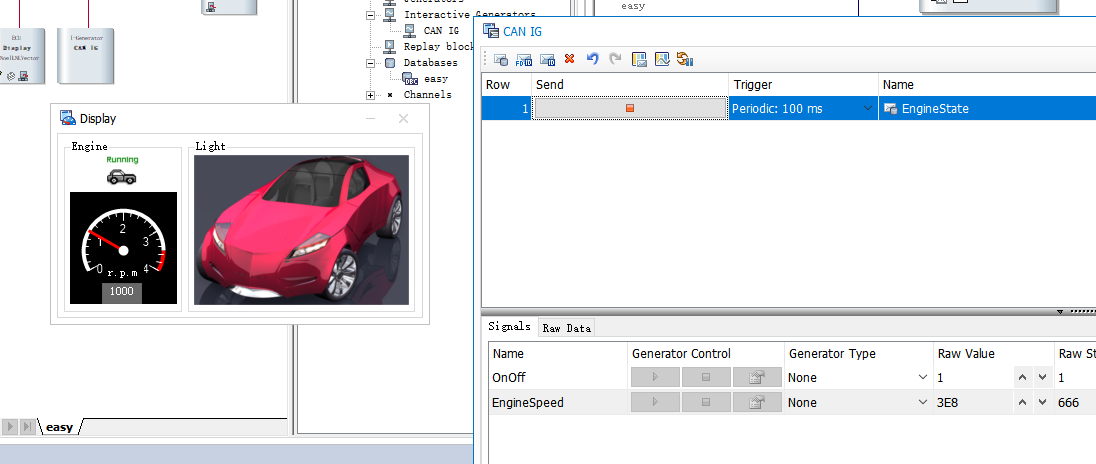Click the Display window title icon
This screenshot has height=464, width=1096.
coord(68,118)
